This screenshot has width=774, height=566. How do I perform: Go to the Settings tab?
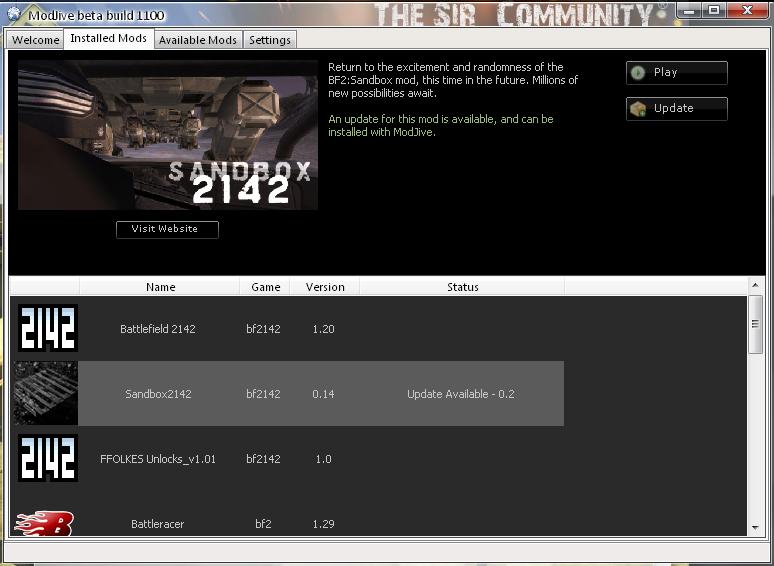click(270, 40)
